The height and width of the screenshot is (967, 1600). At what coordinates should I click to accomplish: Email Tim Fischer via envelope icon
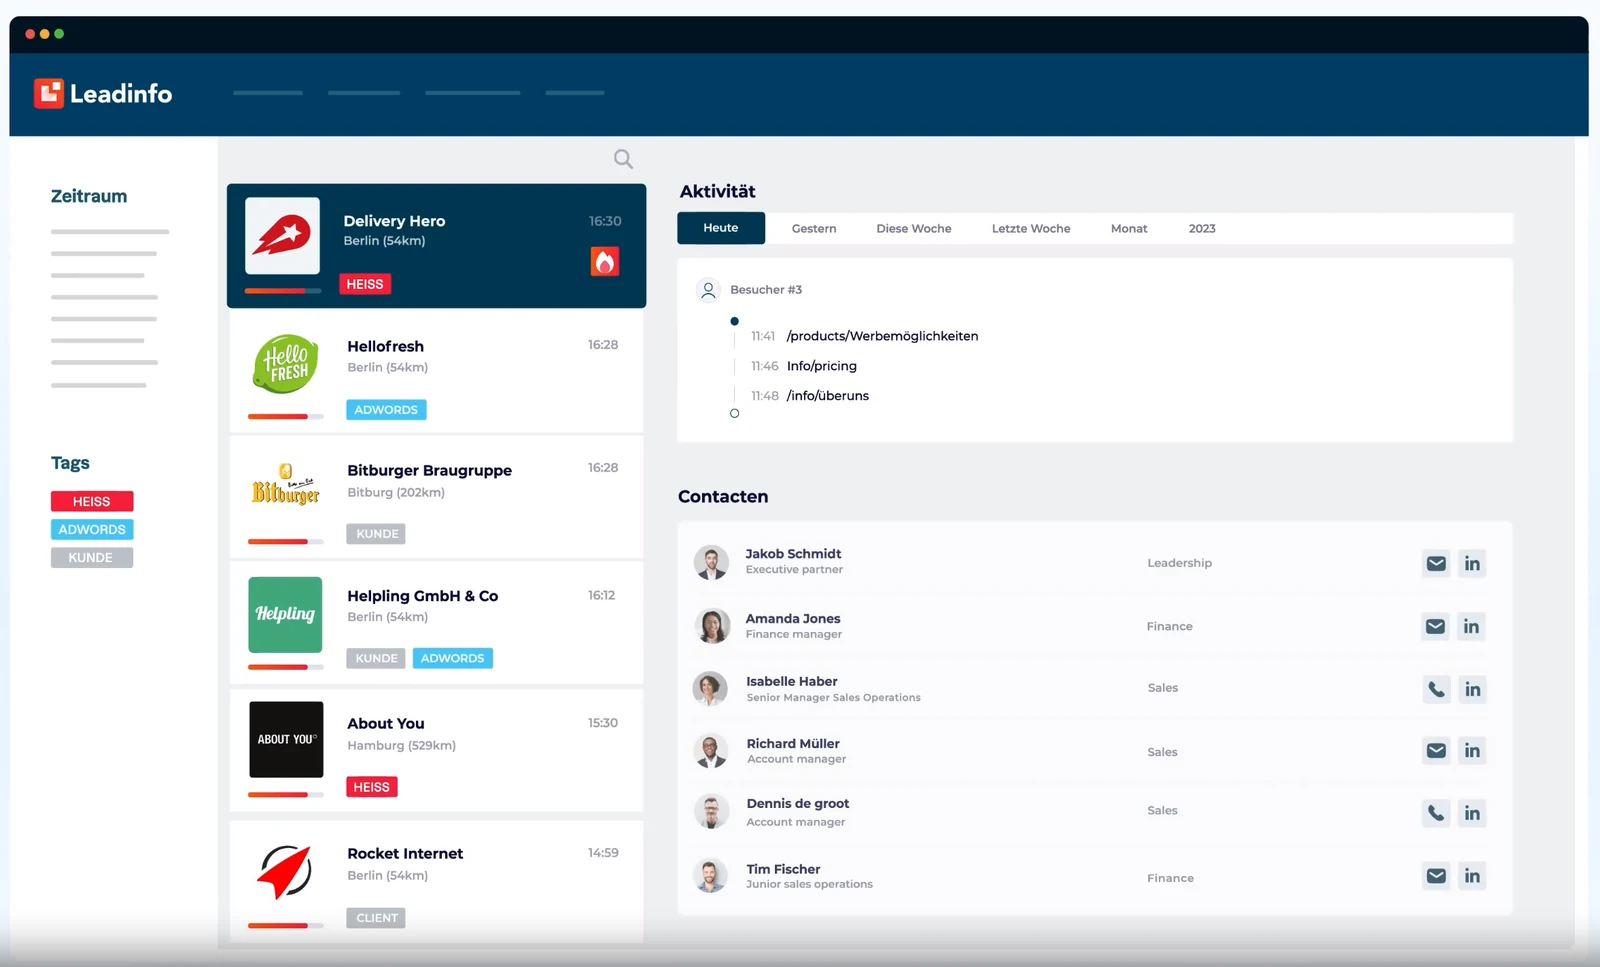(1436, 876)
